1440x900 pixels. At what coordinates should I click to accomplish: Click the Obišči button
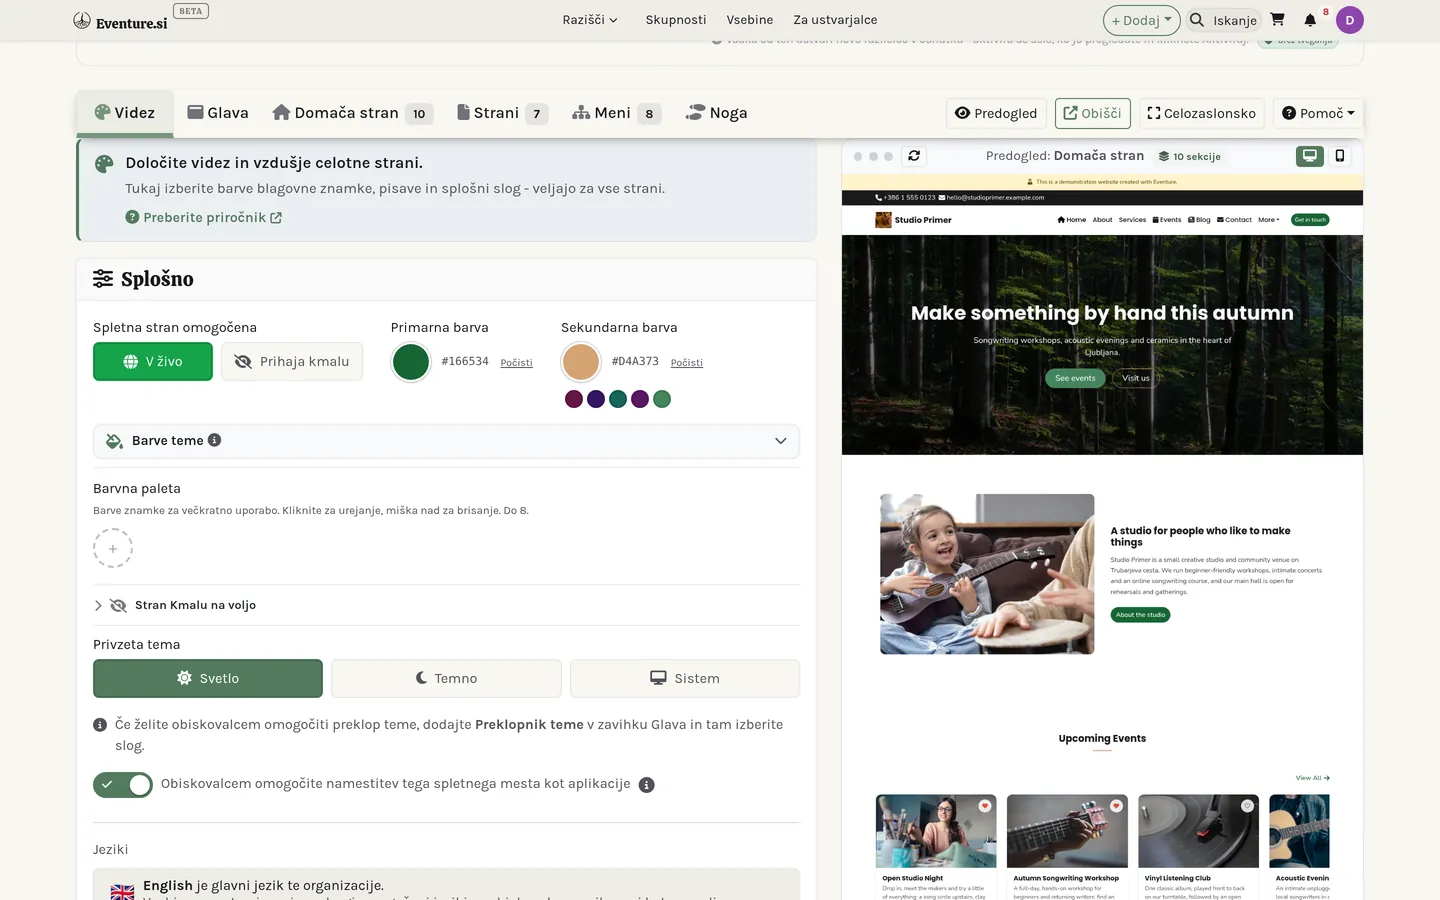(x=1092, y=113)
